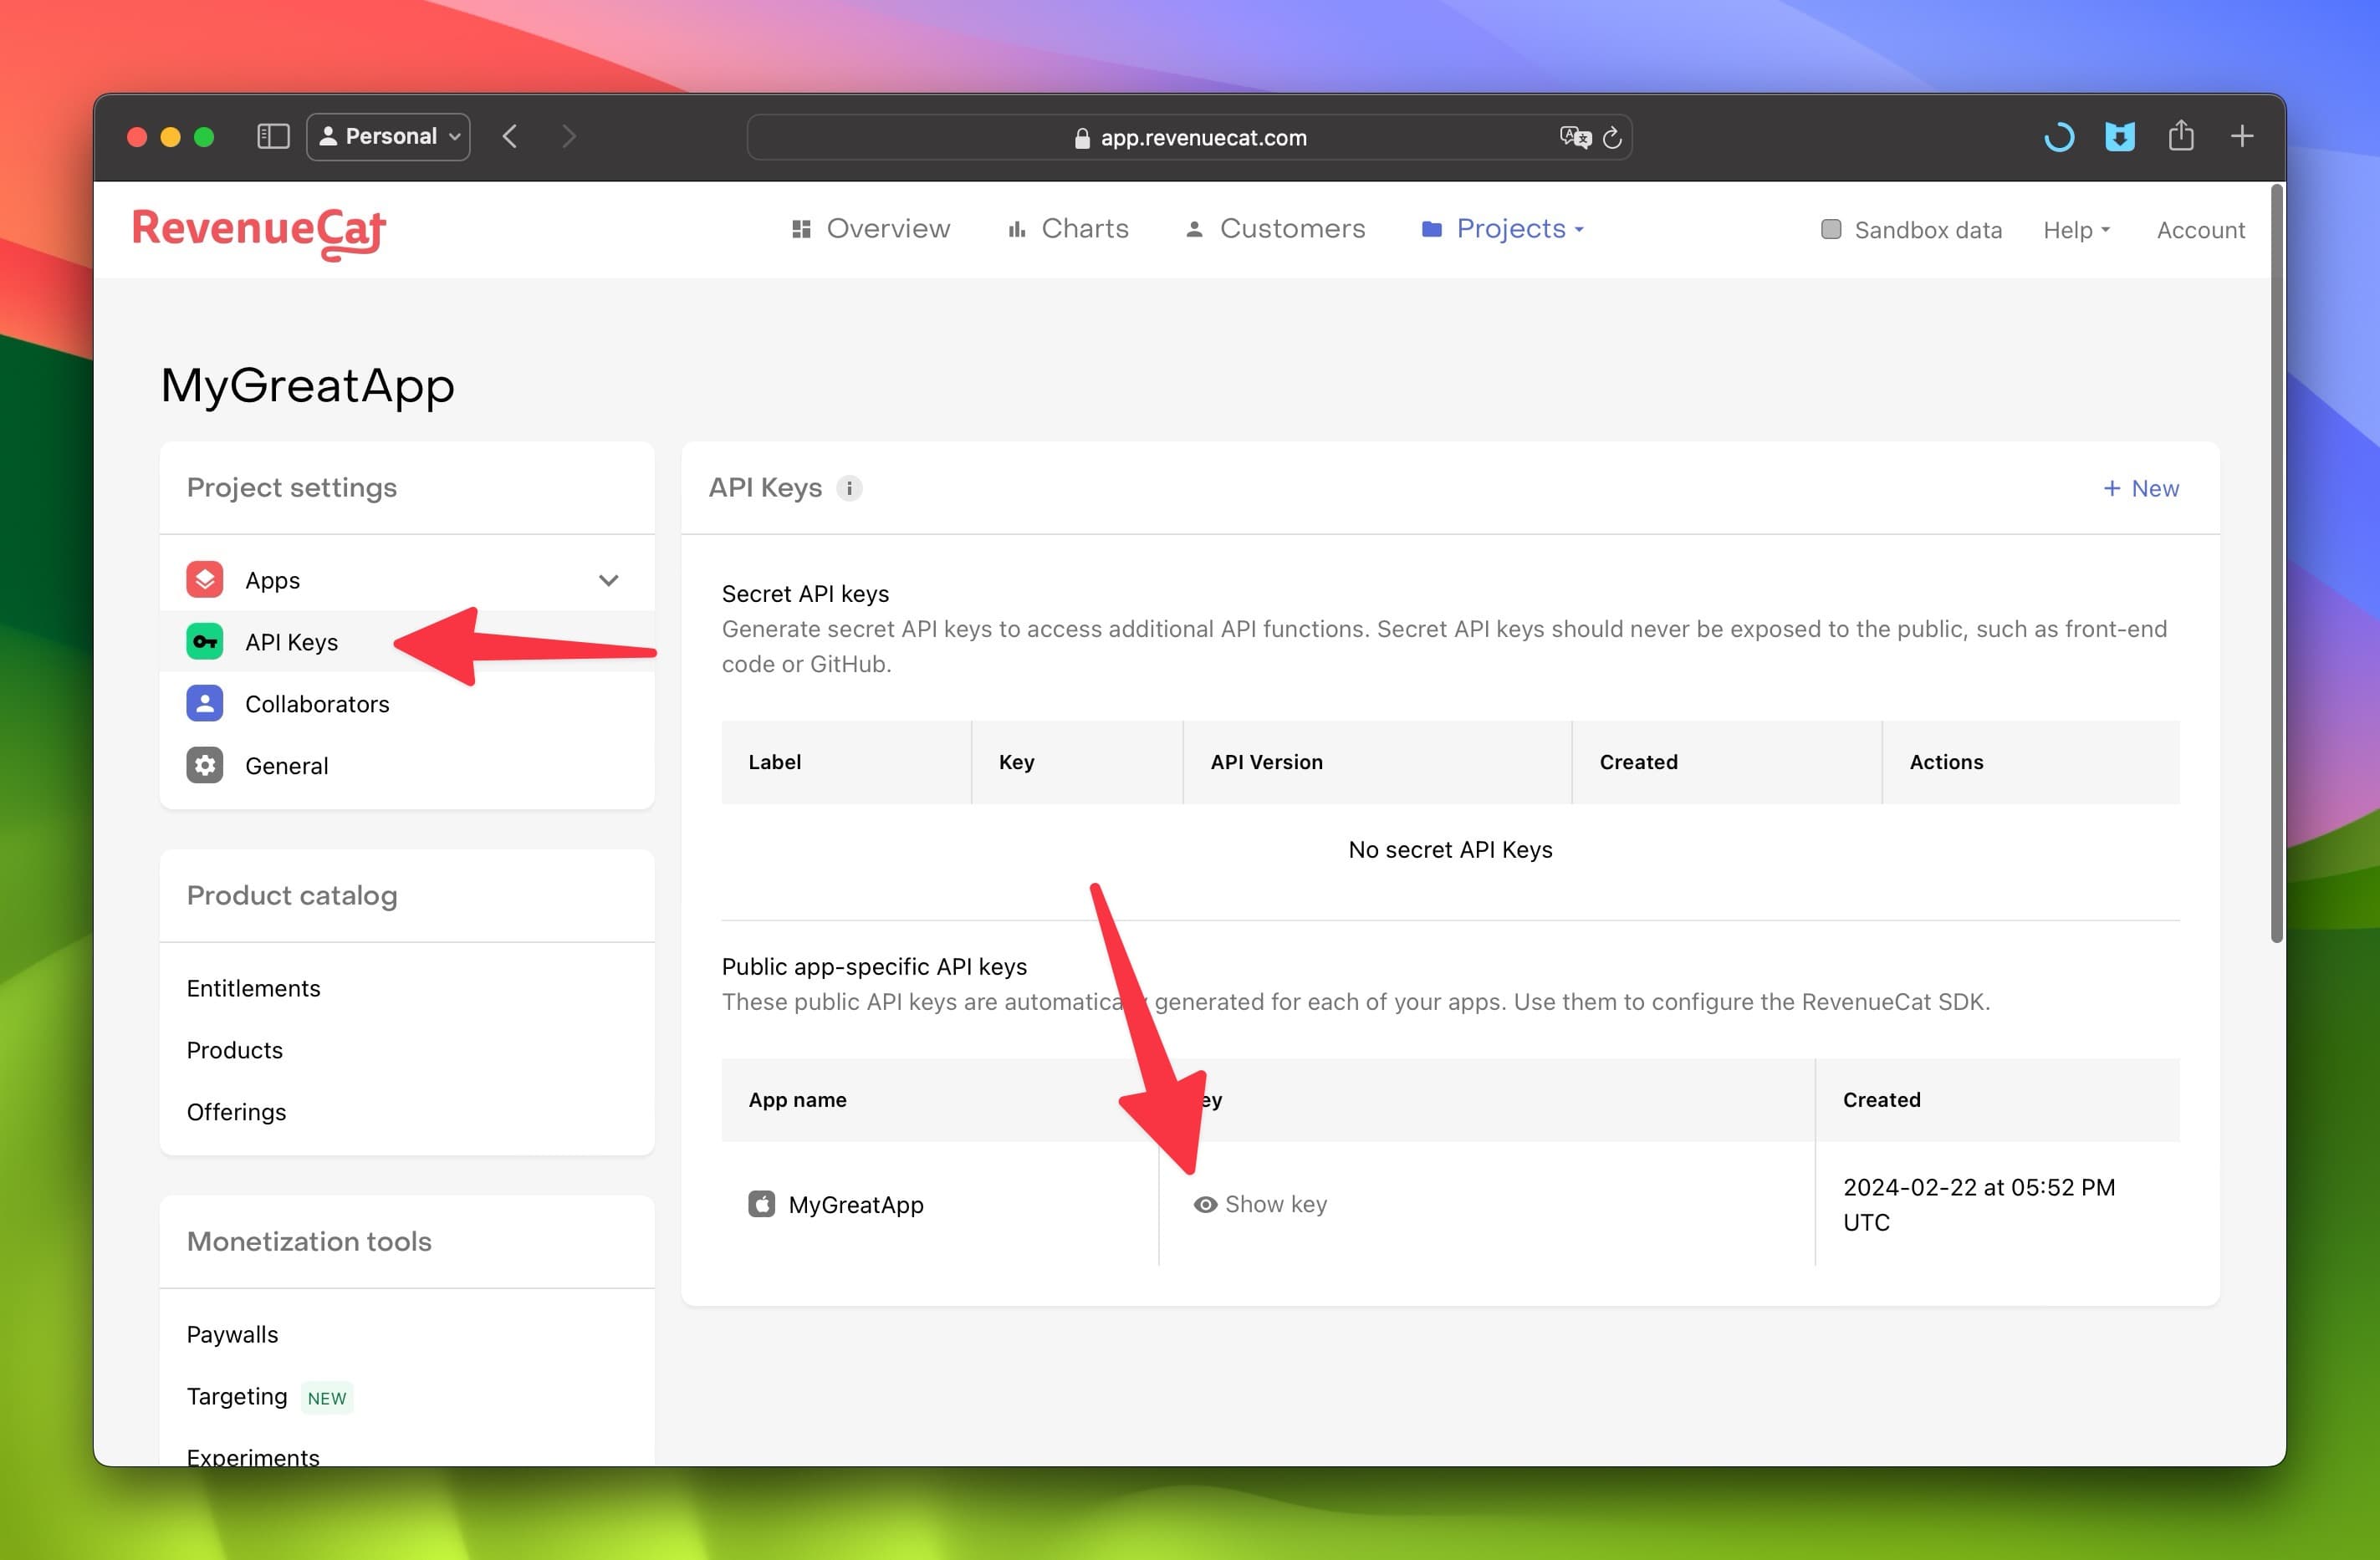Viewport: 2380px width, 1560px height.
Task: Select Collaborators in Project settings
Action: pyautogui.click(x=407, y=703)
